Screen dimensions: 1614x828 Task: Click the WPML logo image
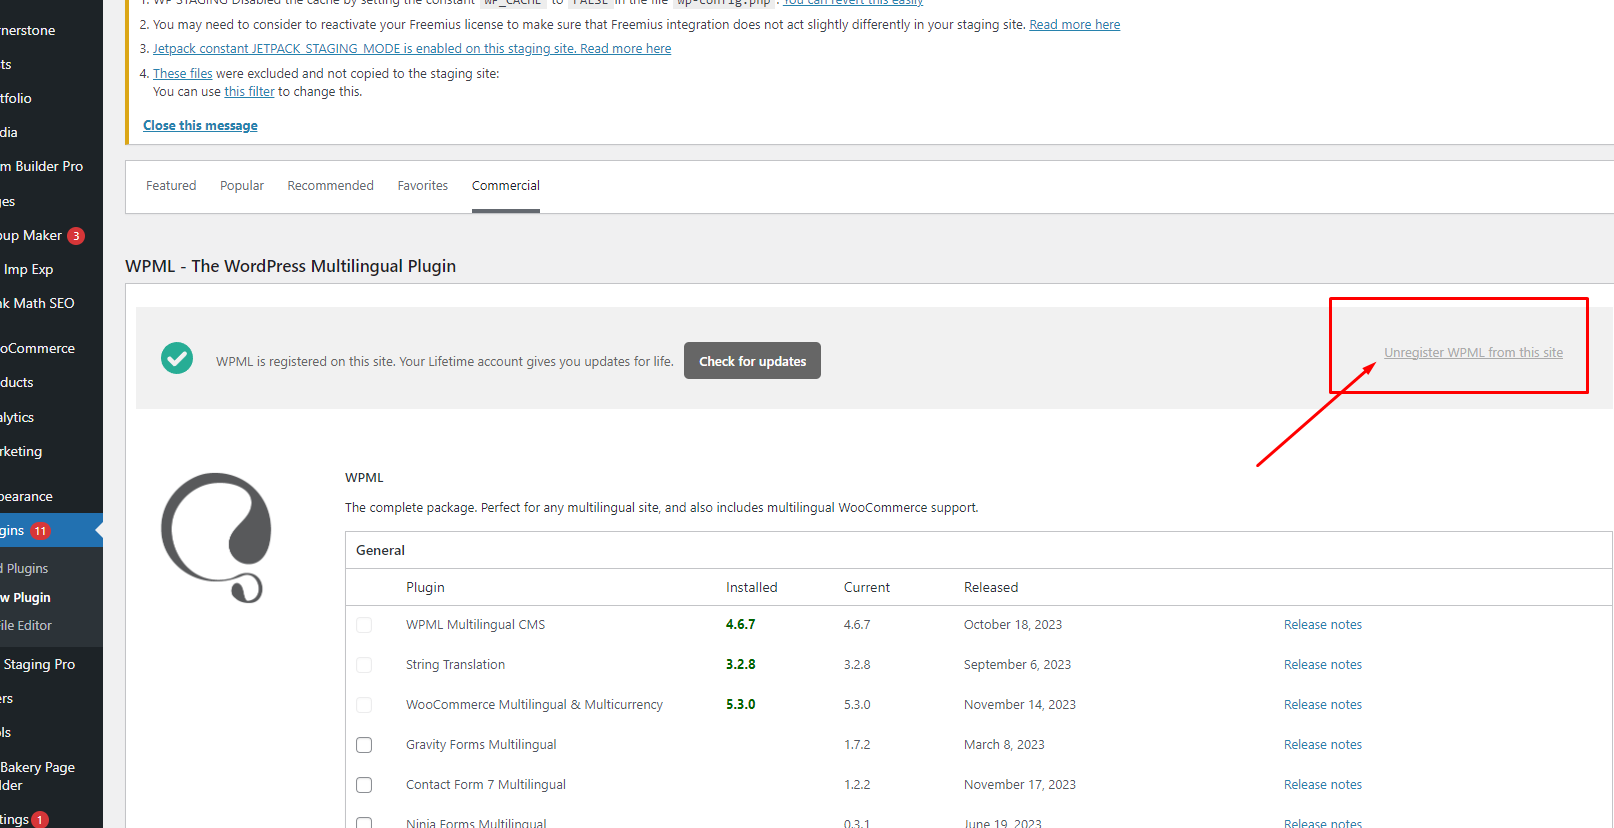click(x=217, y=537)
